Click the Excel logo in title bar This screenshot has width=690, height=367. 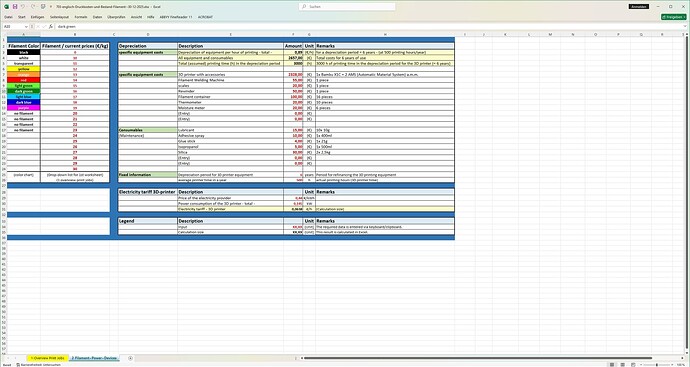click(x=6, y=7)
